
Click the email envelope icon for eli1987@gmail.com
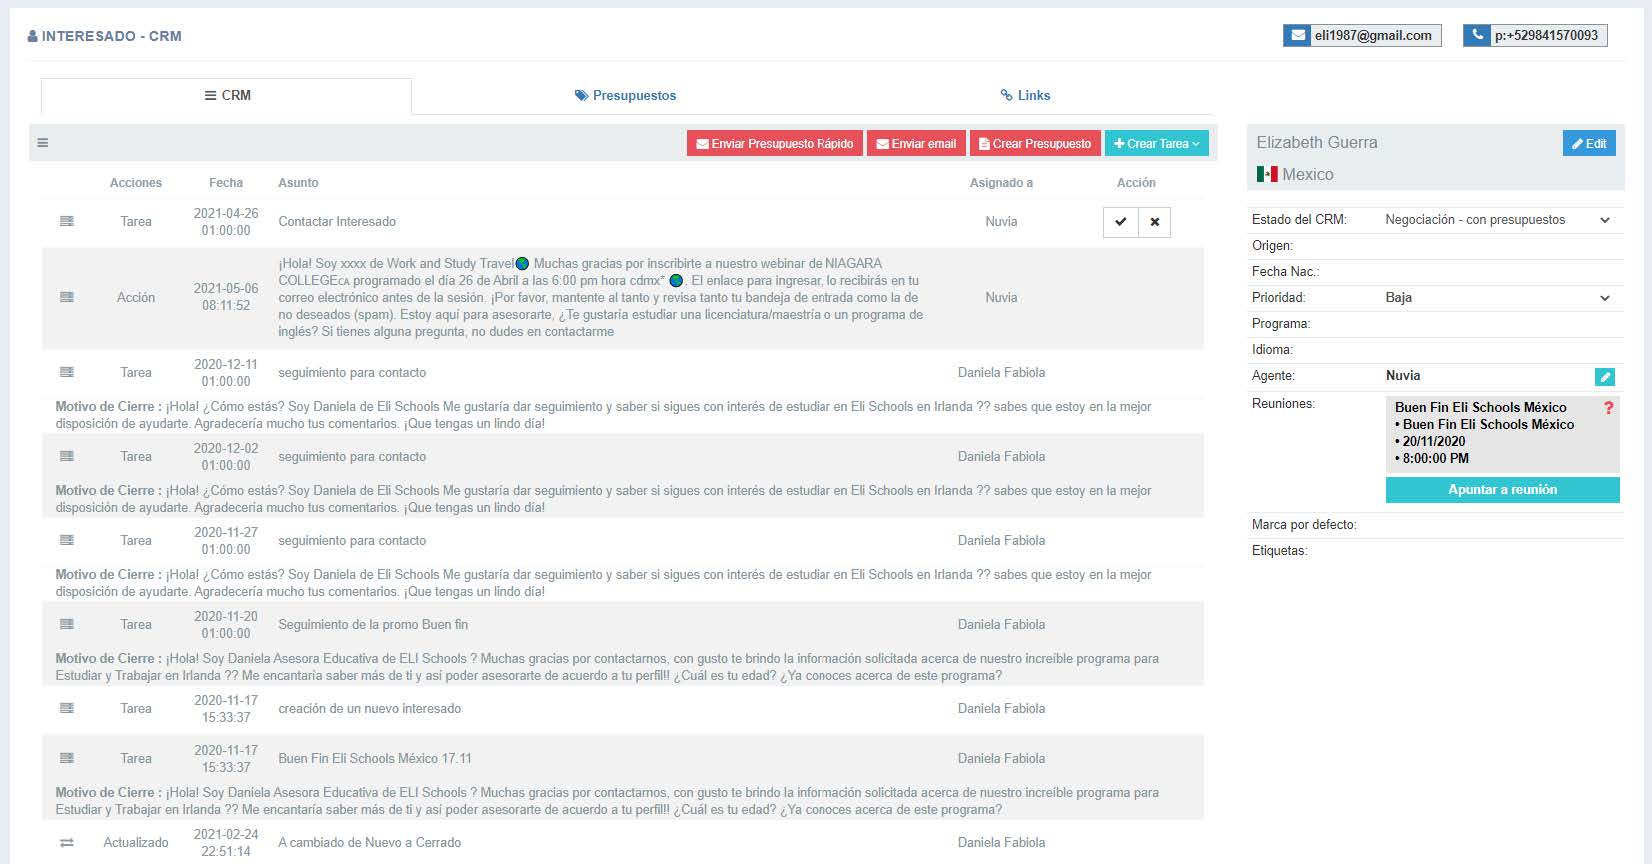[x=1297, y=36]
